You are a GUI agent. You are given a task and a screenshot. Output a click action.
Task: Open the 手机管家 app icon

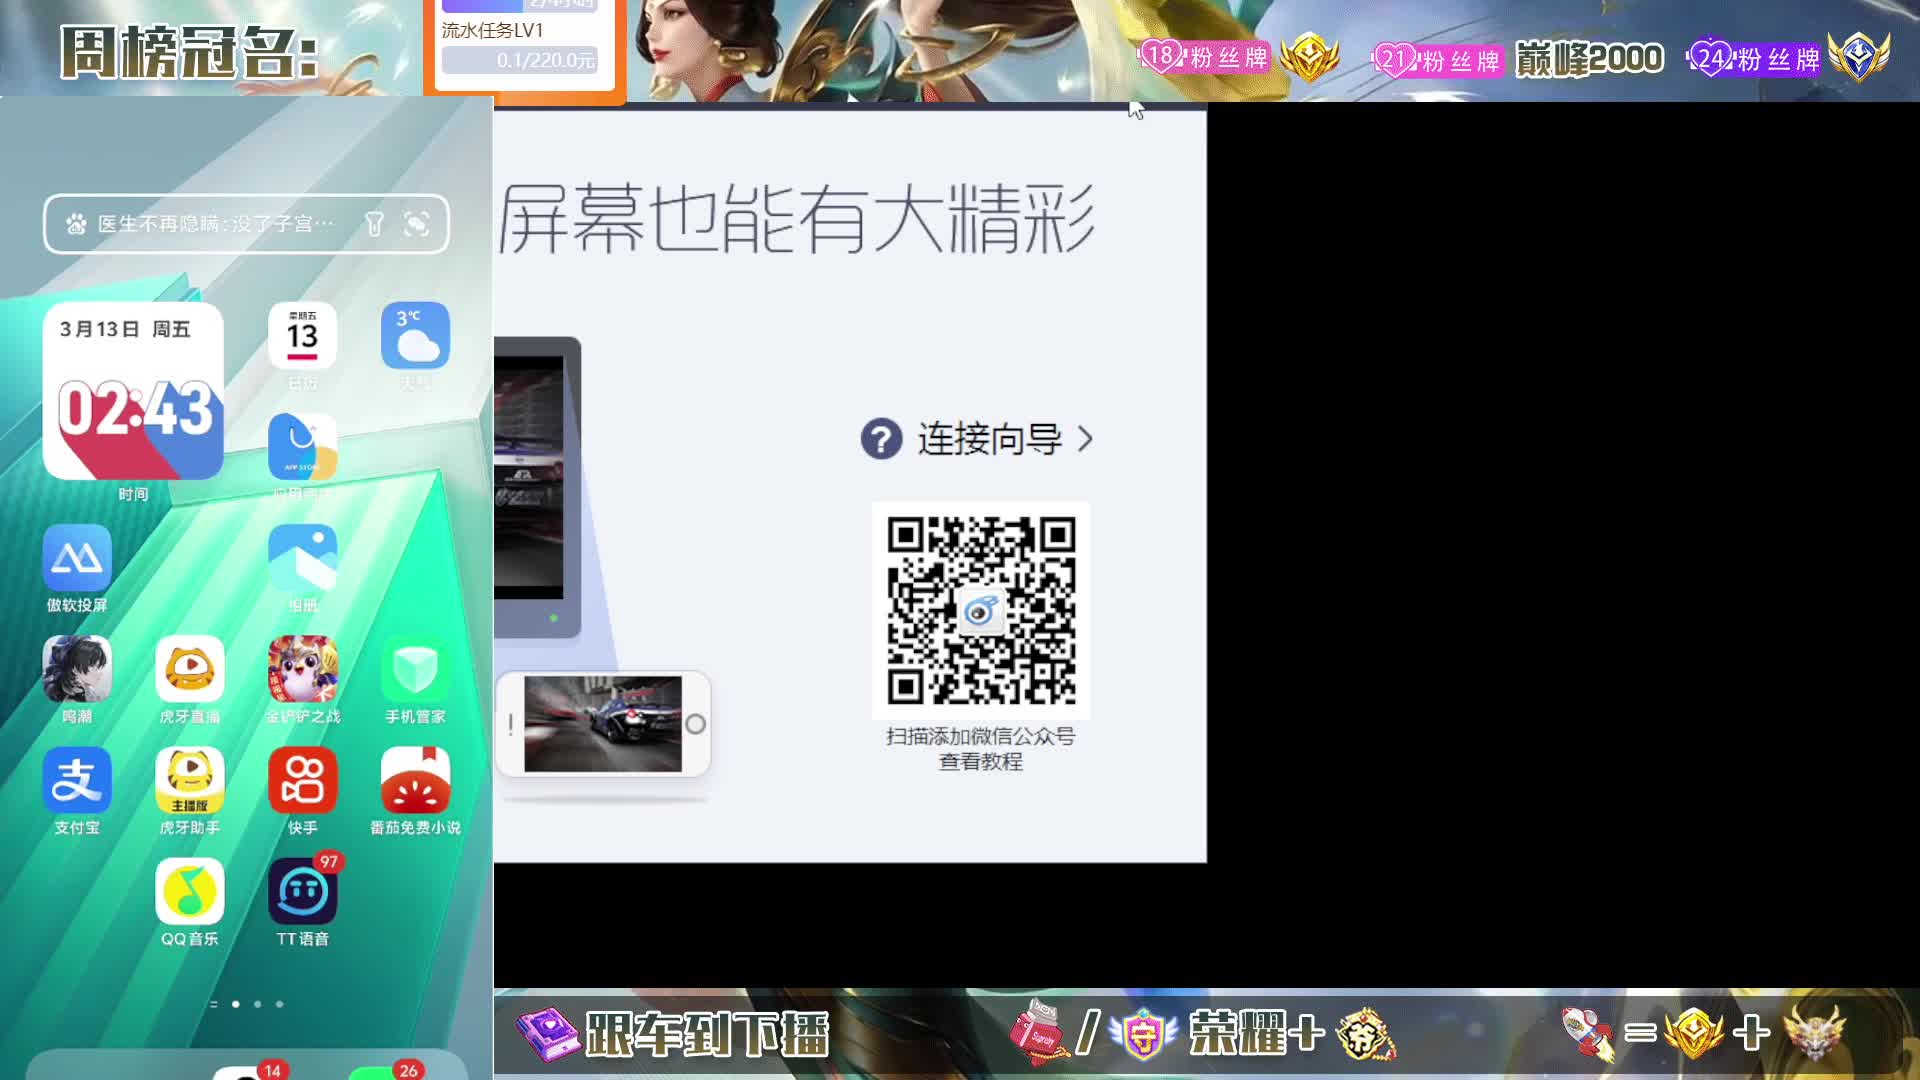coord(415,670)
